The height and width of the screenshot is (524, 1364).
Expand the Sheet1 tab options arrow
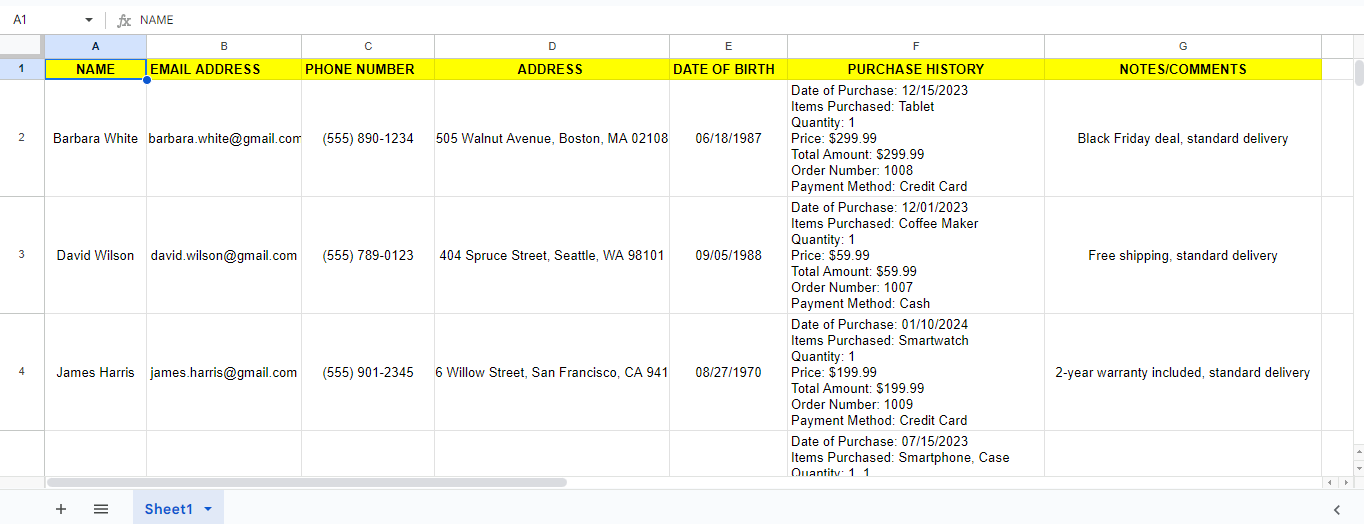[x=208, y=509]
